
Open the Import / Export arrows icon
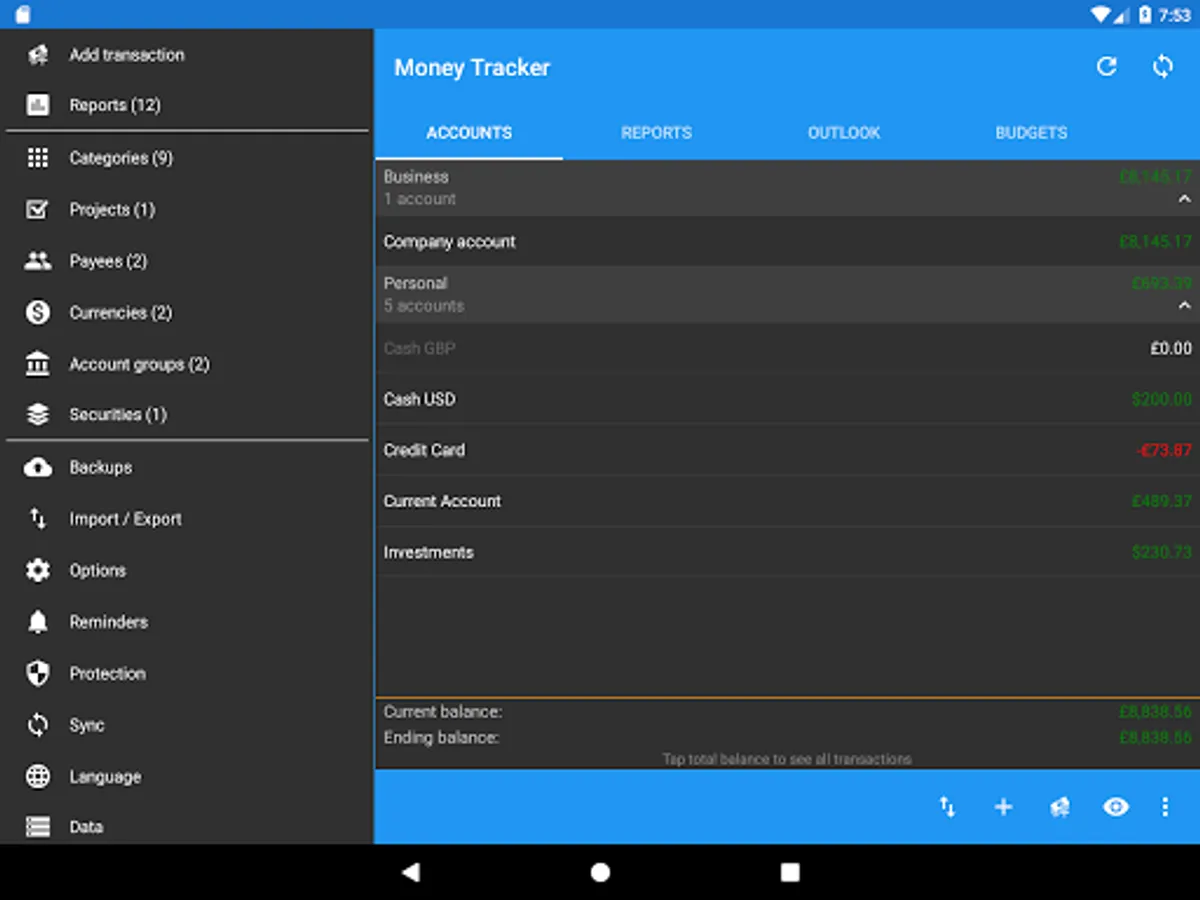point(38,519)
